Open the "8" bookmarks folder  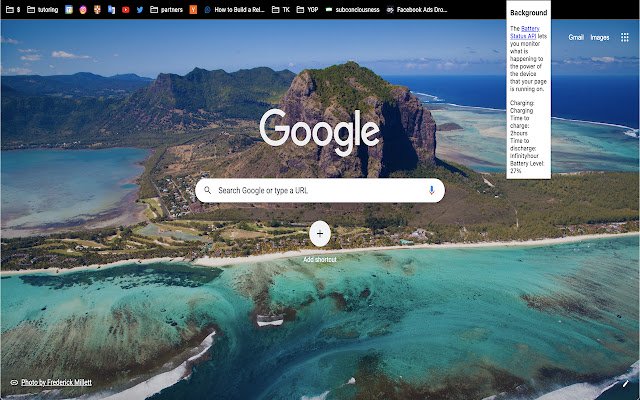click(x=13, y=10)
